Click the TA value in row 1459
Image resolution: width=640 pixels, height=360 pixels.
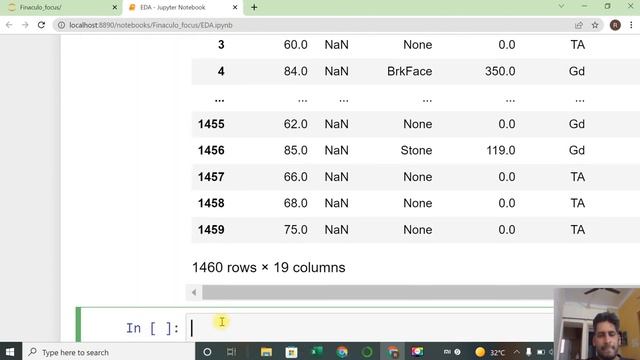[x=578, y=230]
